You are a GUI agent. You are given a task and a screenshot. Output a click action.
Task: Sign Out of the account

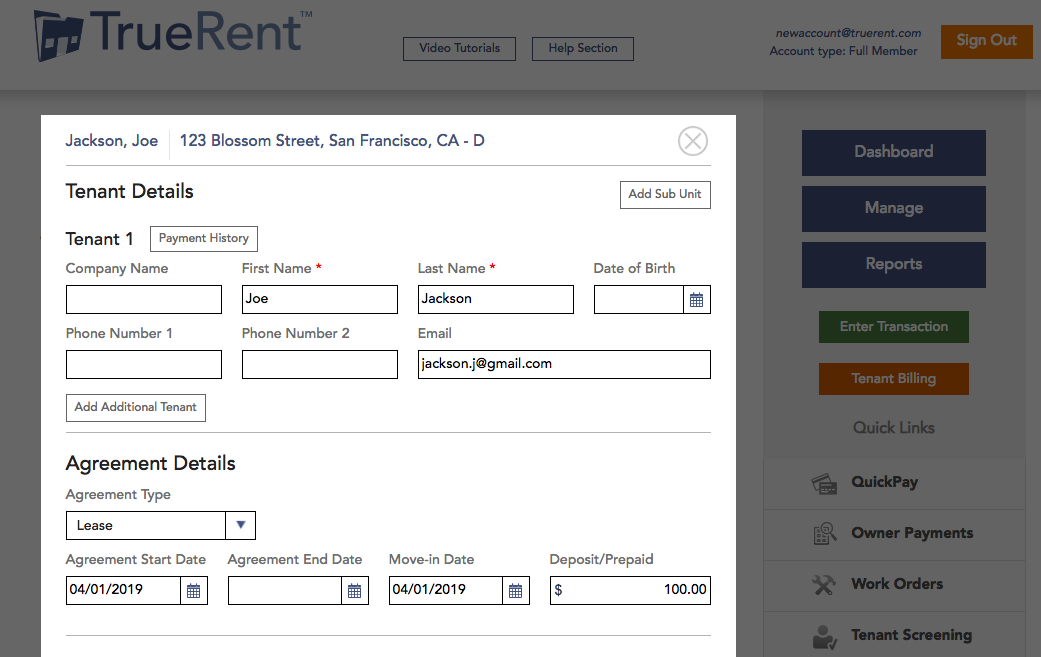[x=986, y=41]
